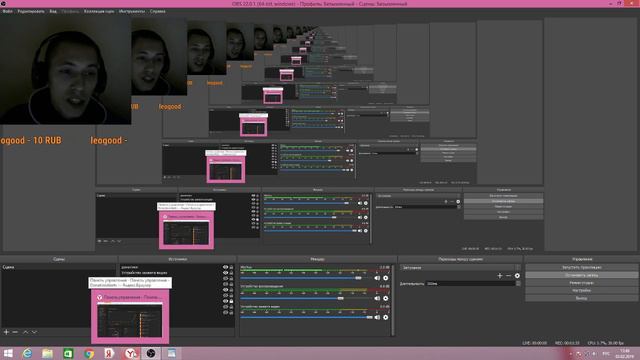Open the Затухание transition dropdown
The height and width of the screenshot is (360, 640).
460,268
